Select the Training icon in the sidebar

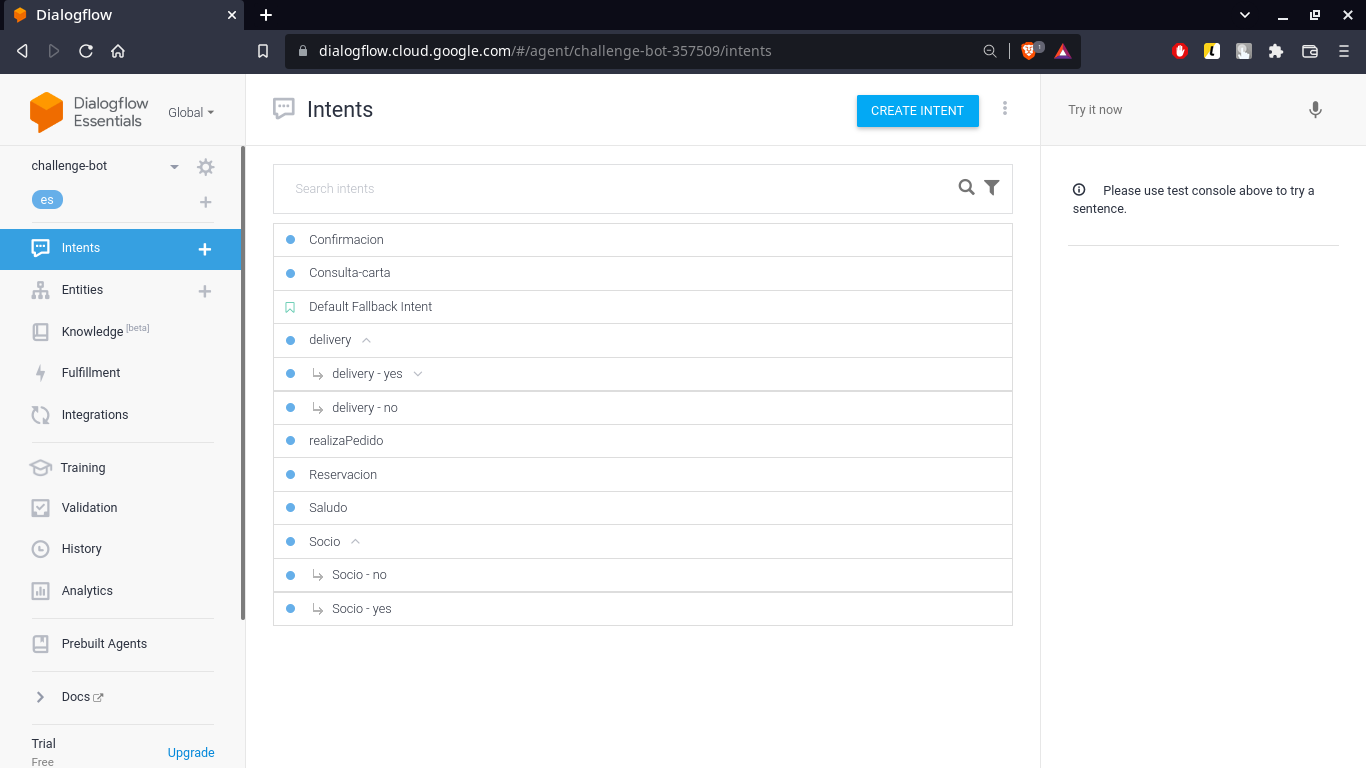(x=40, y=467)
